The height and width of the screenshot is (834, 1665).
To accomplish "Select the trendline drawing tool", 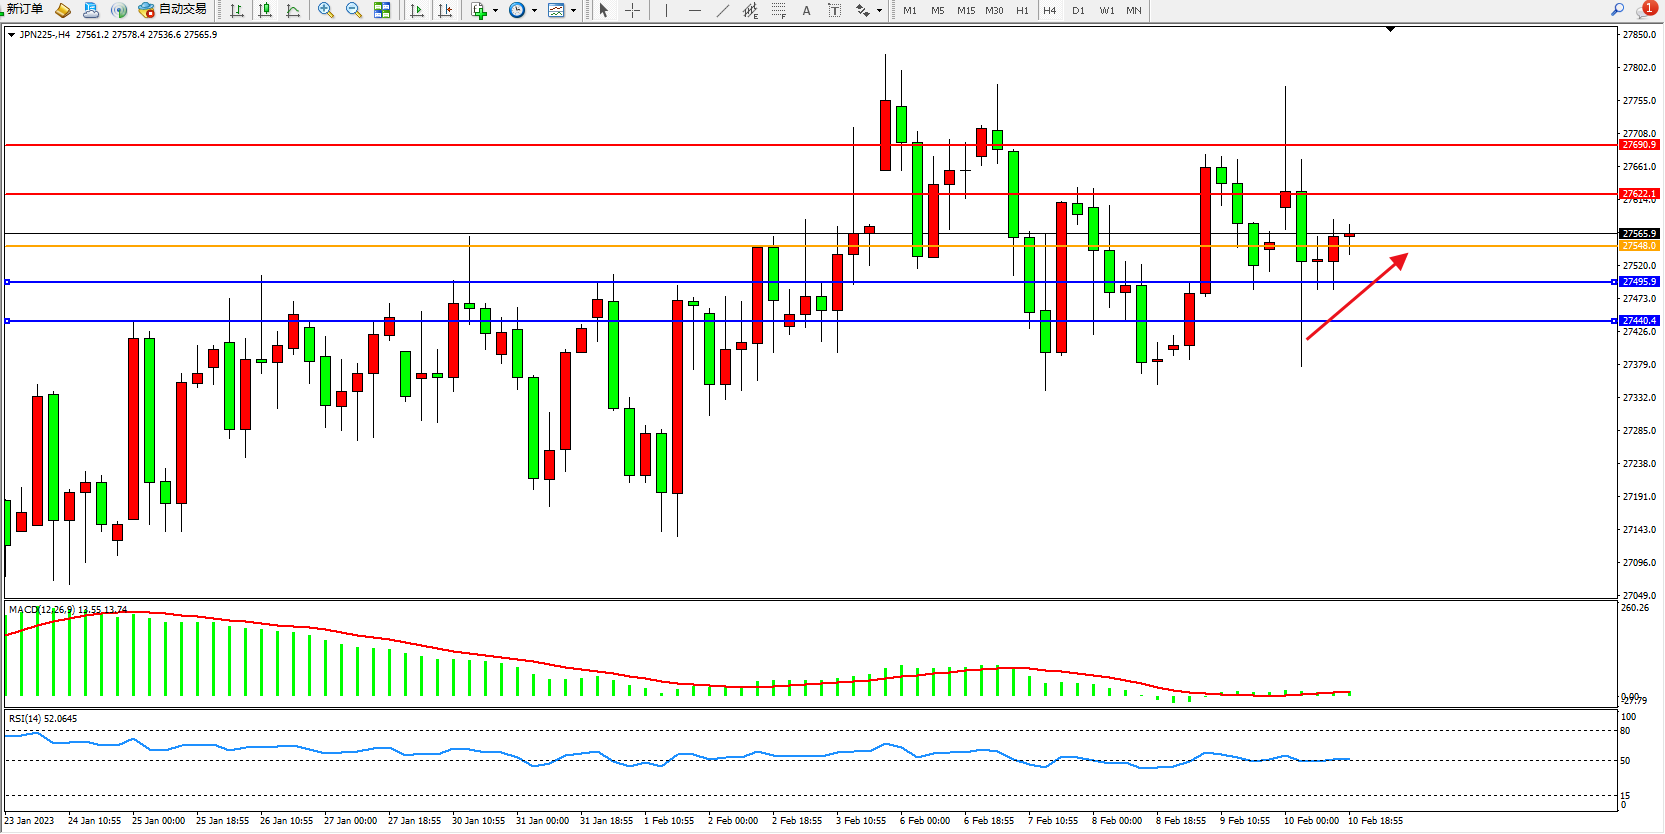I will [723, 10].
